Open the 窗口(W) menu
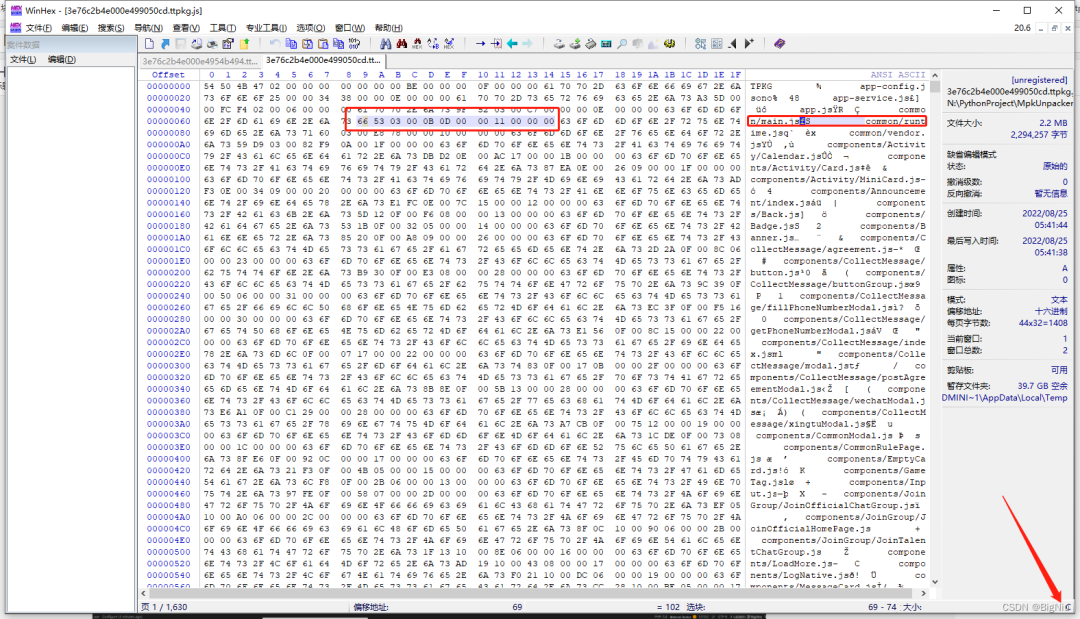The height and width of the screenshot is (619, 1080). 350,28
